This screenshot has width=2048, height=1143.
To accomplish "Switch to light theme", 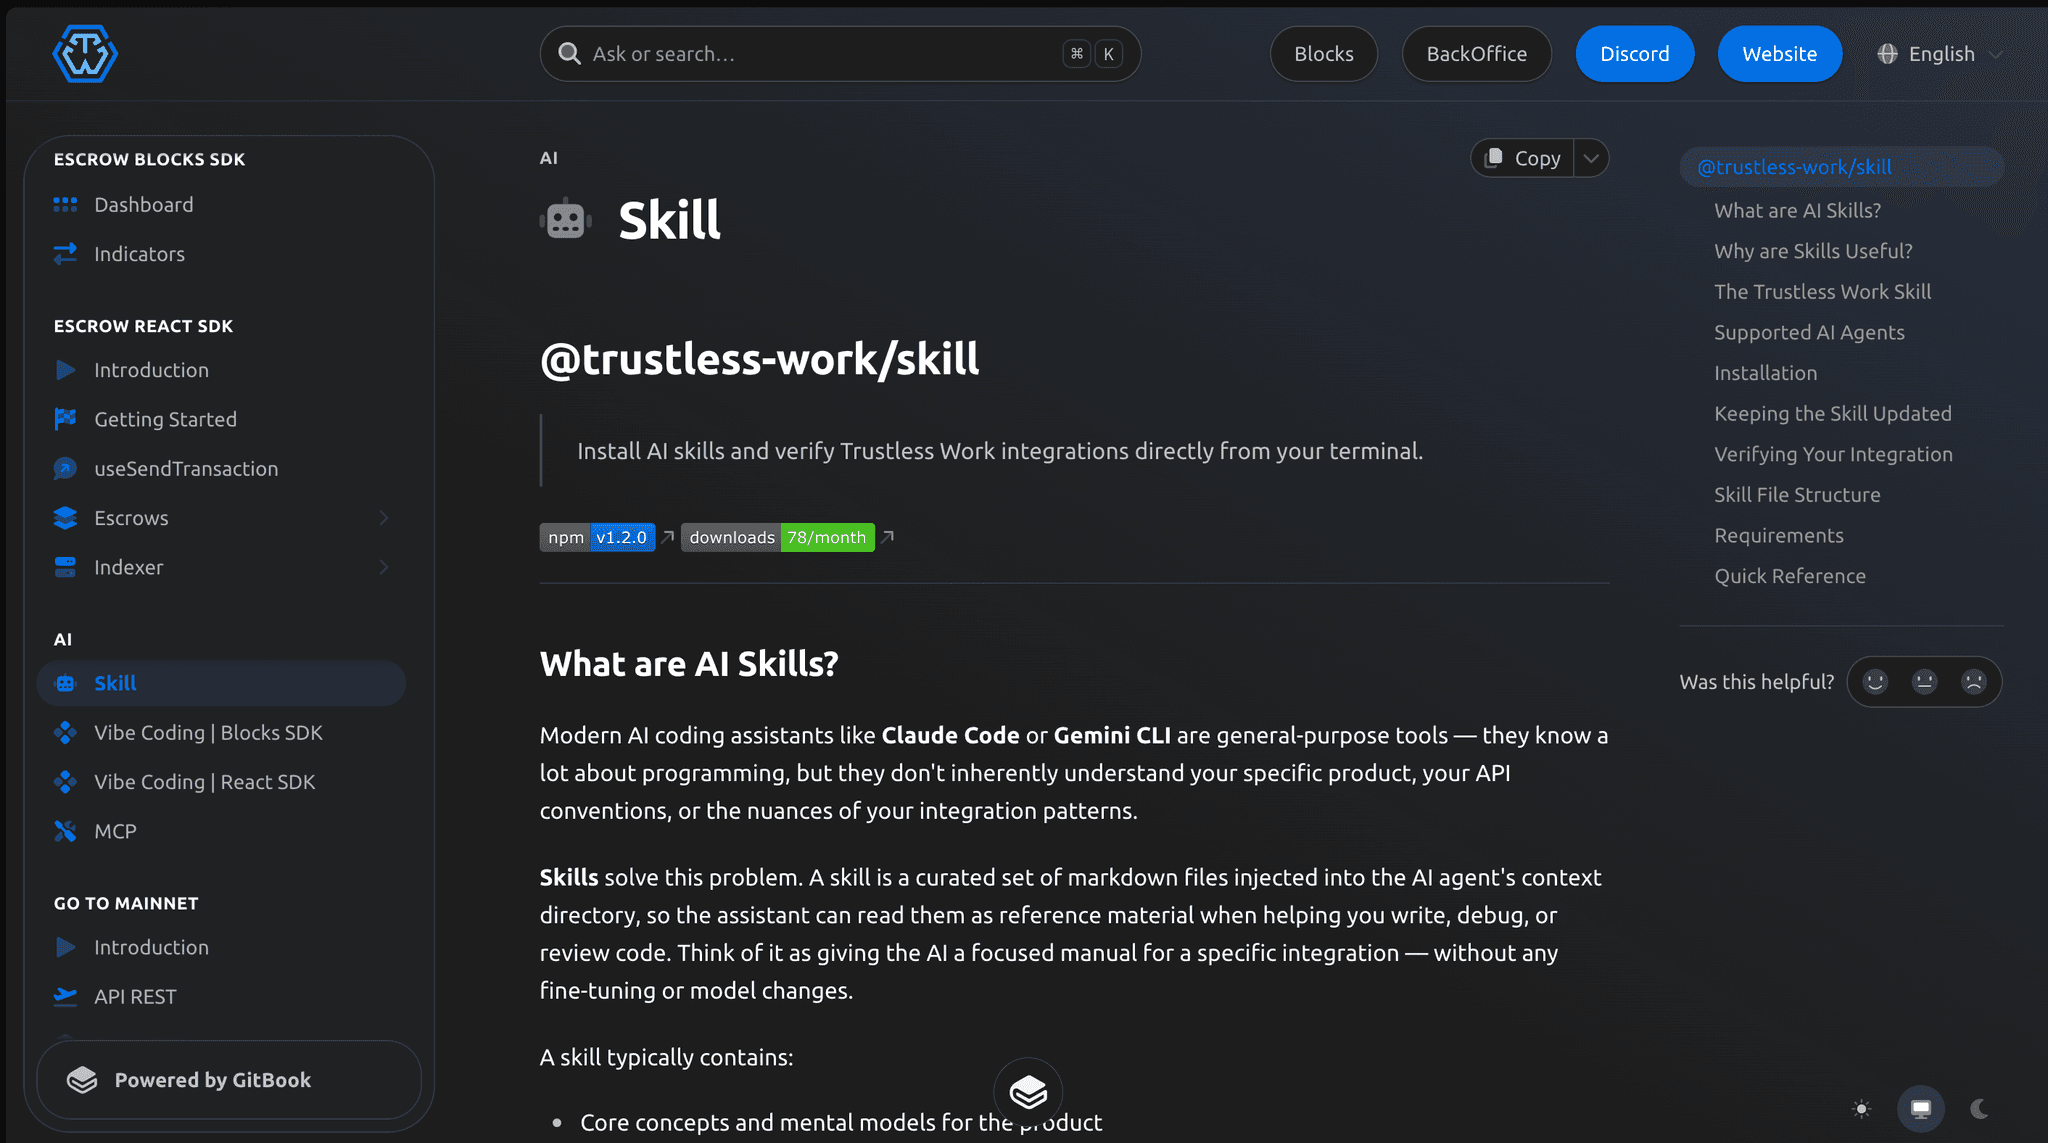I will coord(1861,1108).
